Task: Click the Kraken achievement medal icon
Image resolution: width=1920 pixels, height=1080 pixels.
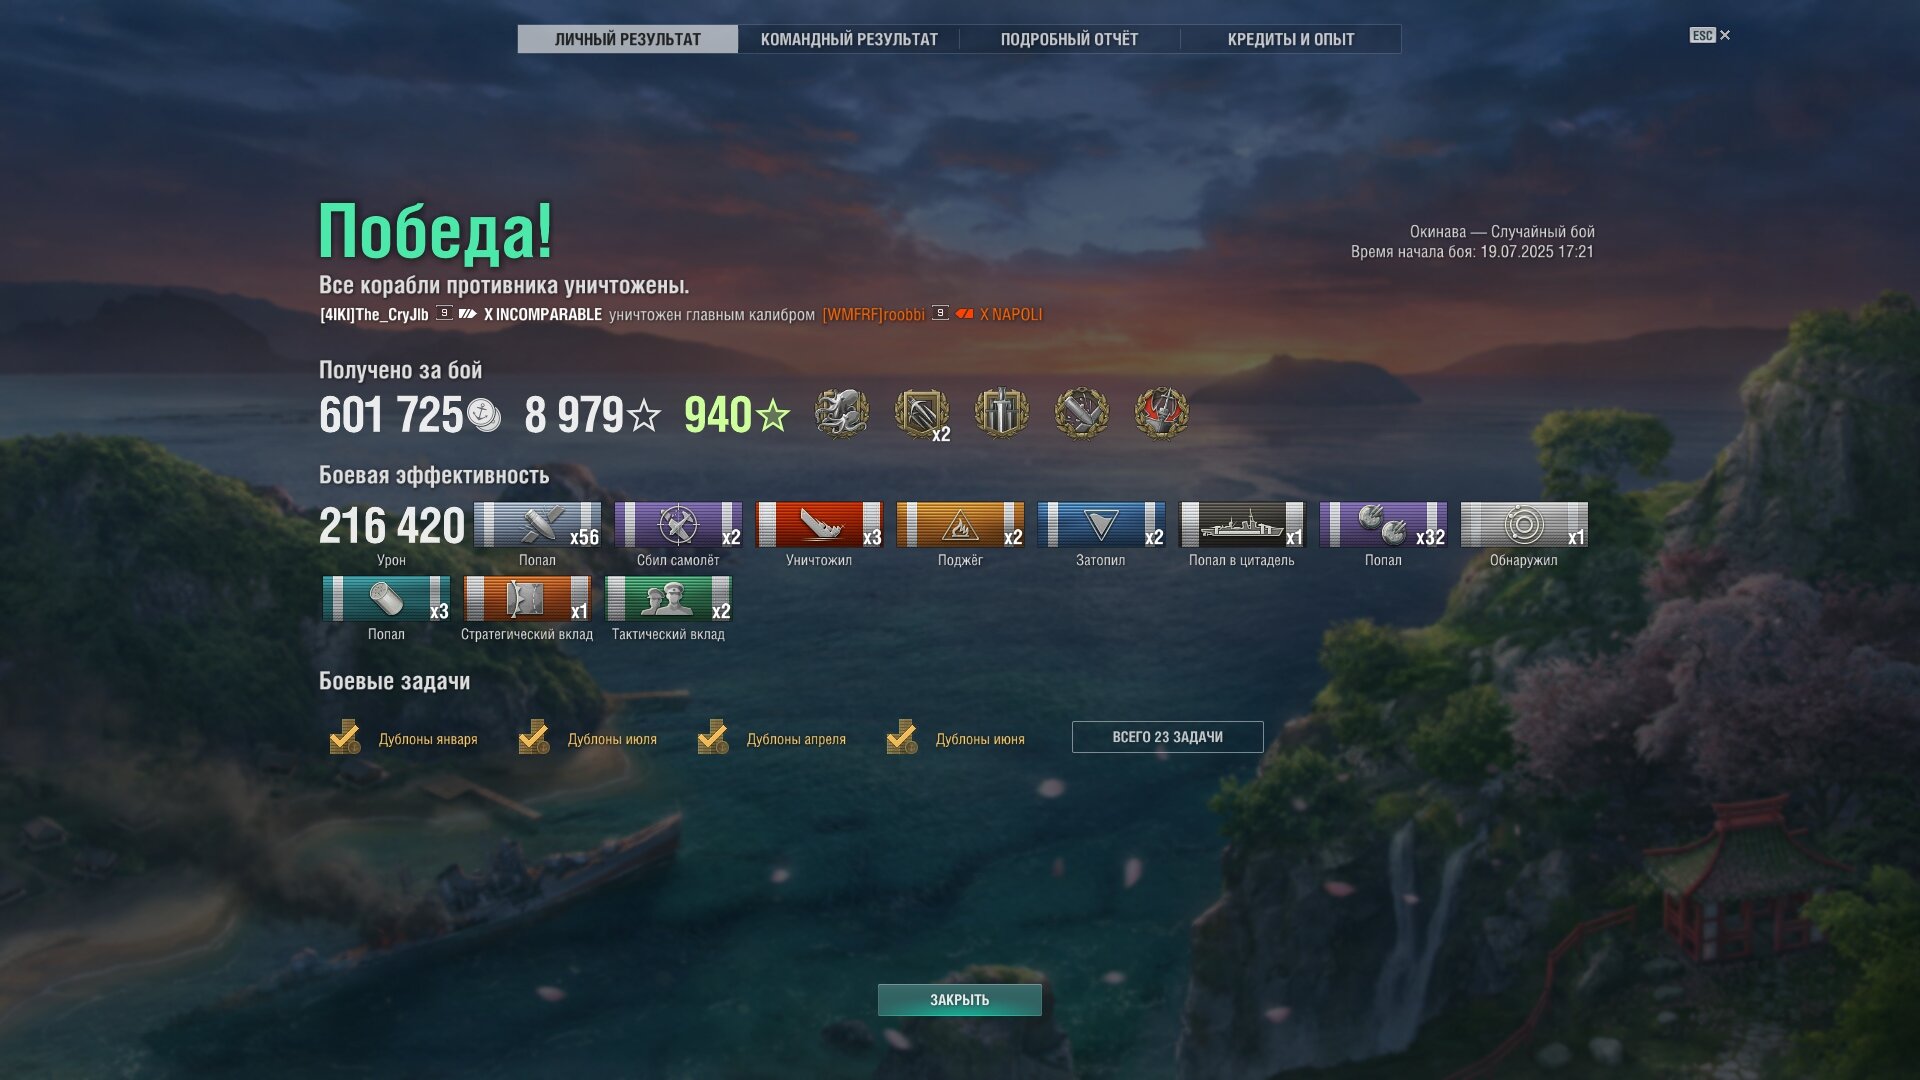Action: (x=841, y=413)
